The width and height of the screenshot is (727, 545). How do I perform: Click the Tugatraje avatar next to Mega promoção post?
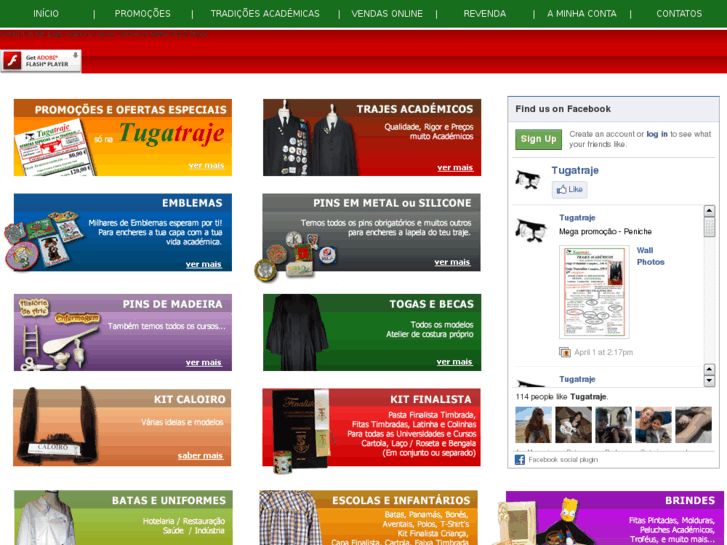click(530, 230)
